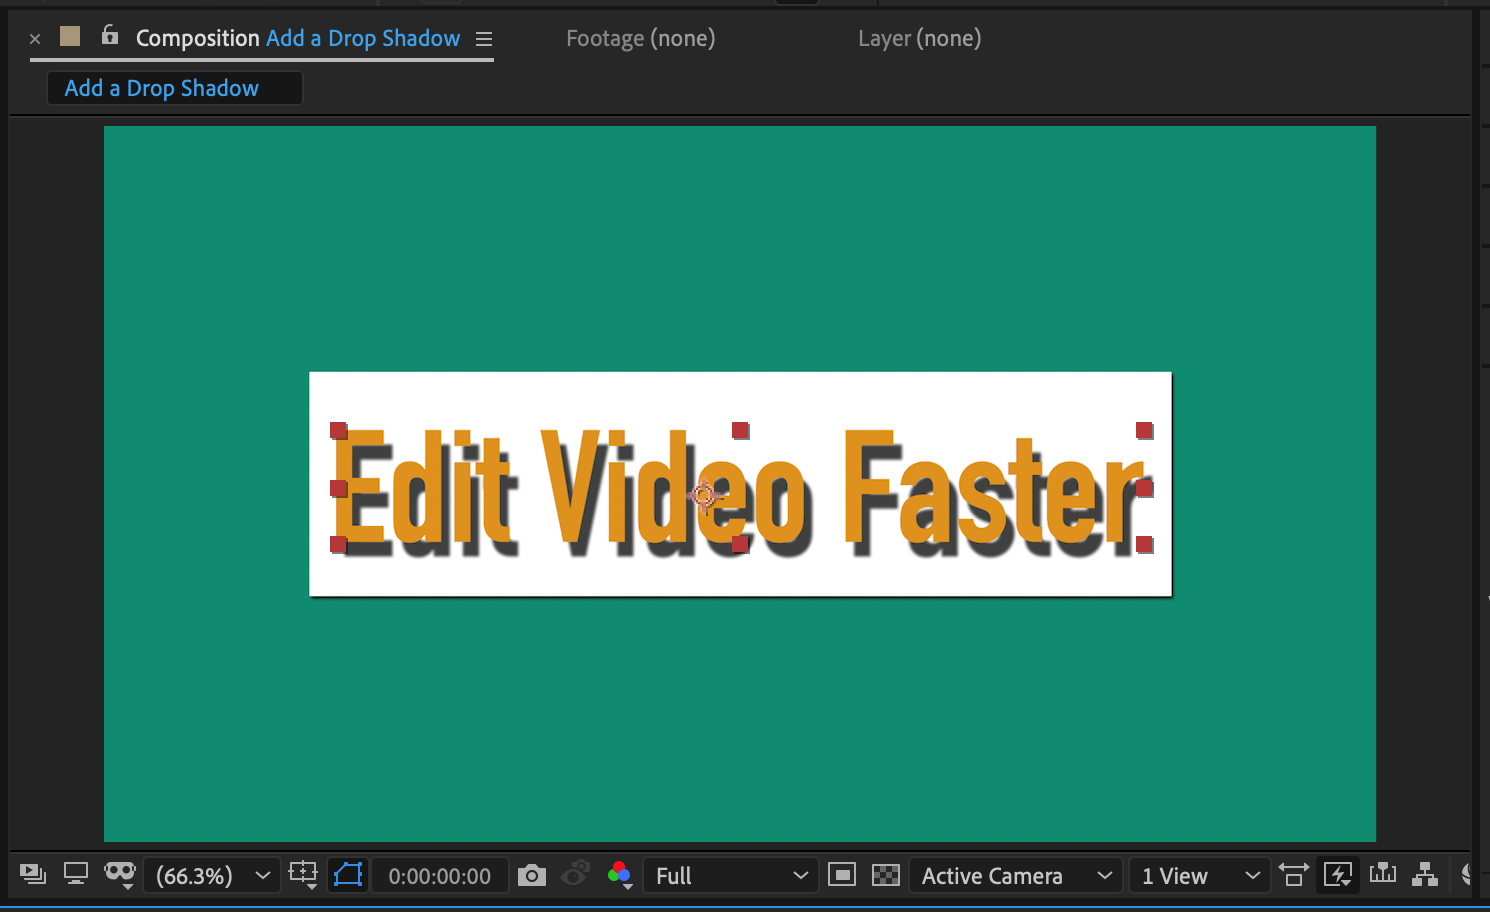This screenshot has height=912, width=1490.
Task: Click the Show Snapshot eye-camera icon
Action: (x=575, y=874)
